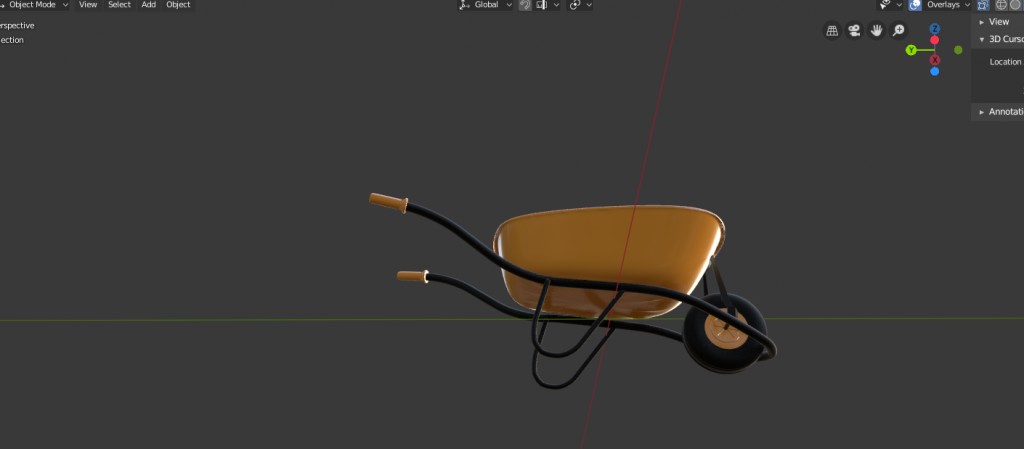Open the Object menu
The image size is (1024, 449).
178,5
